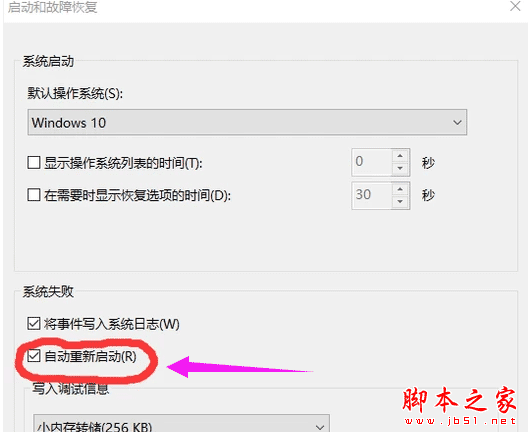Enable 显示操作系统列表的时间 checkbox

pos(34,163)
